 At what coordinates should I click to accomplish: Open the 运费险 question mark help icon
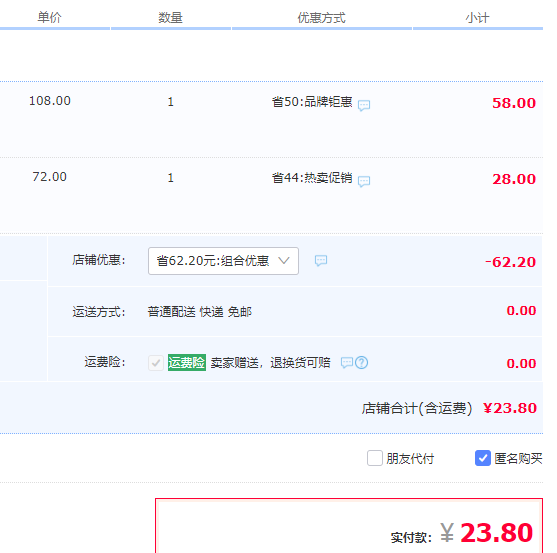tap(362, 363)
